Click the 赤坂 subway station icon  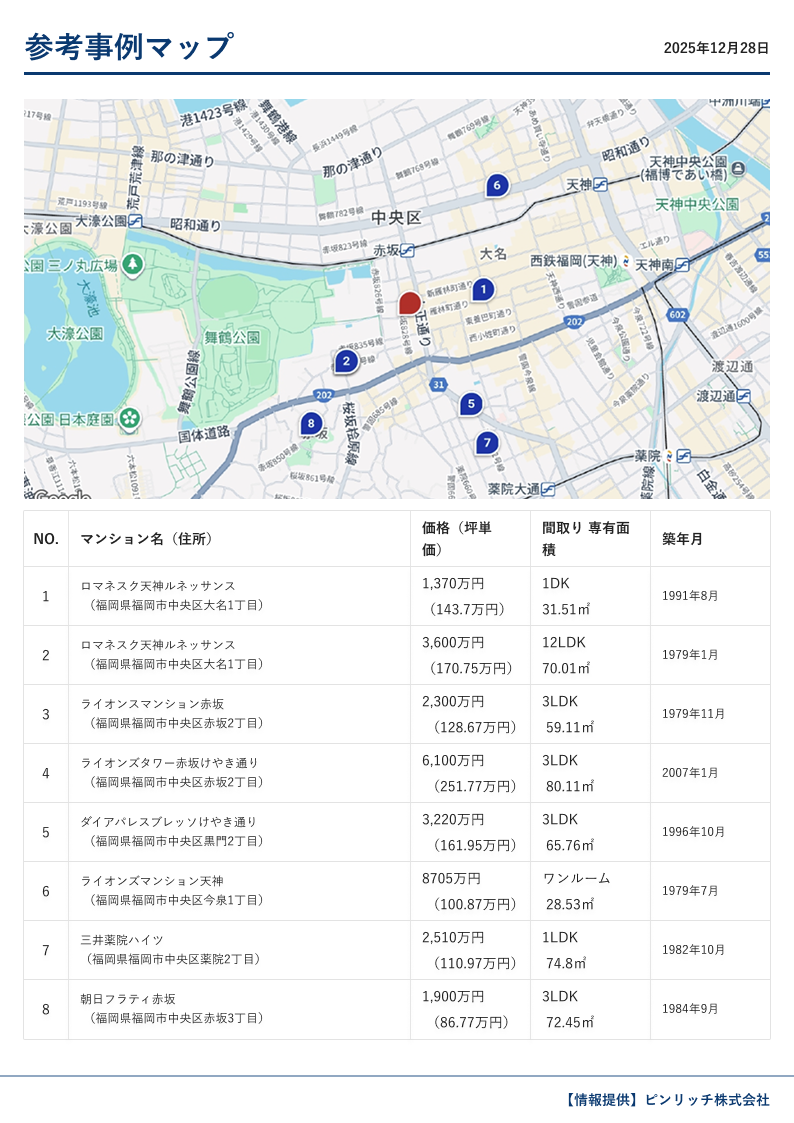[x=407, y=250]
